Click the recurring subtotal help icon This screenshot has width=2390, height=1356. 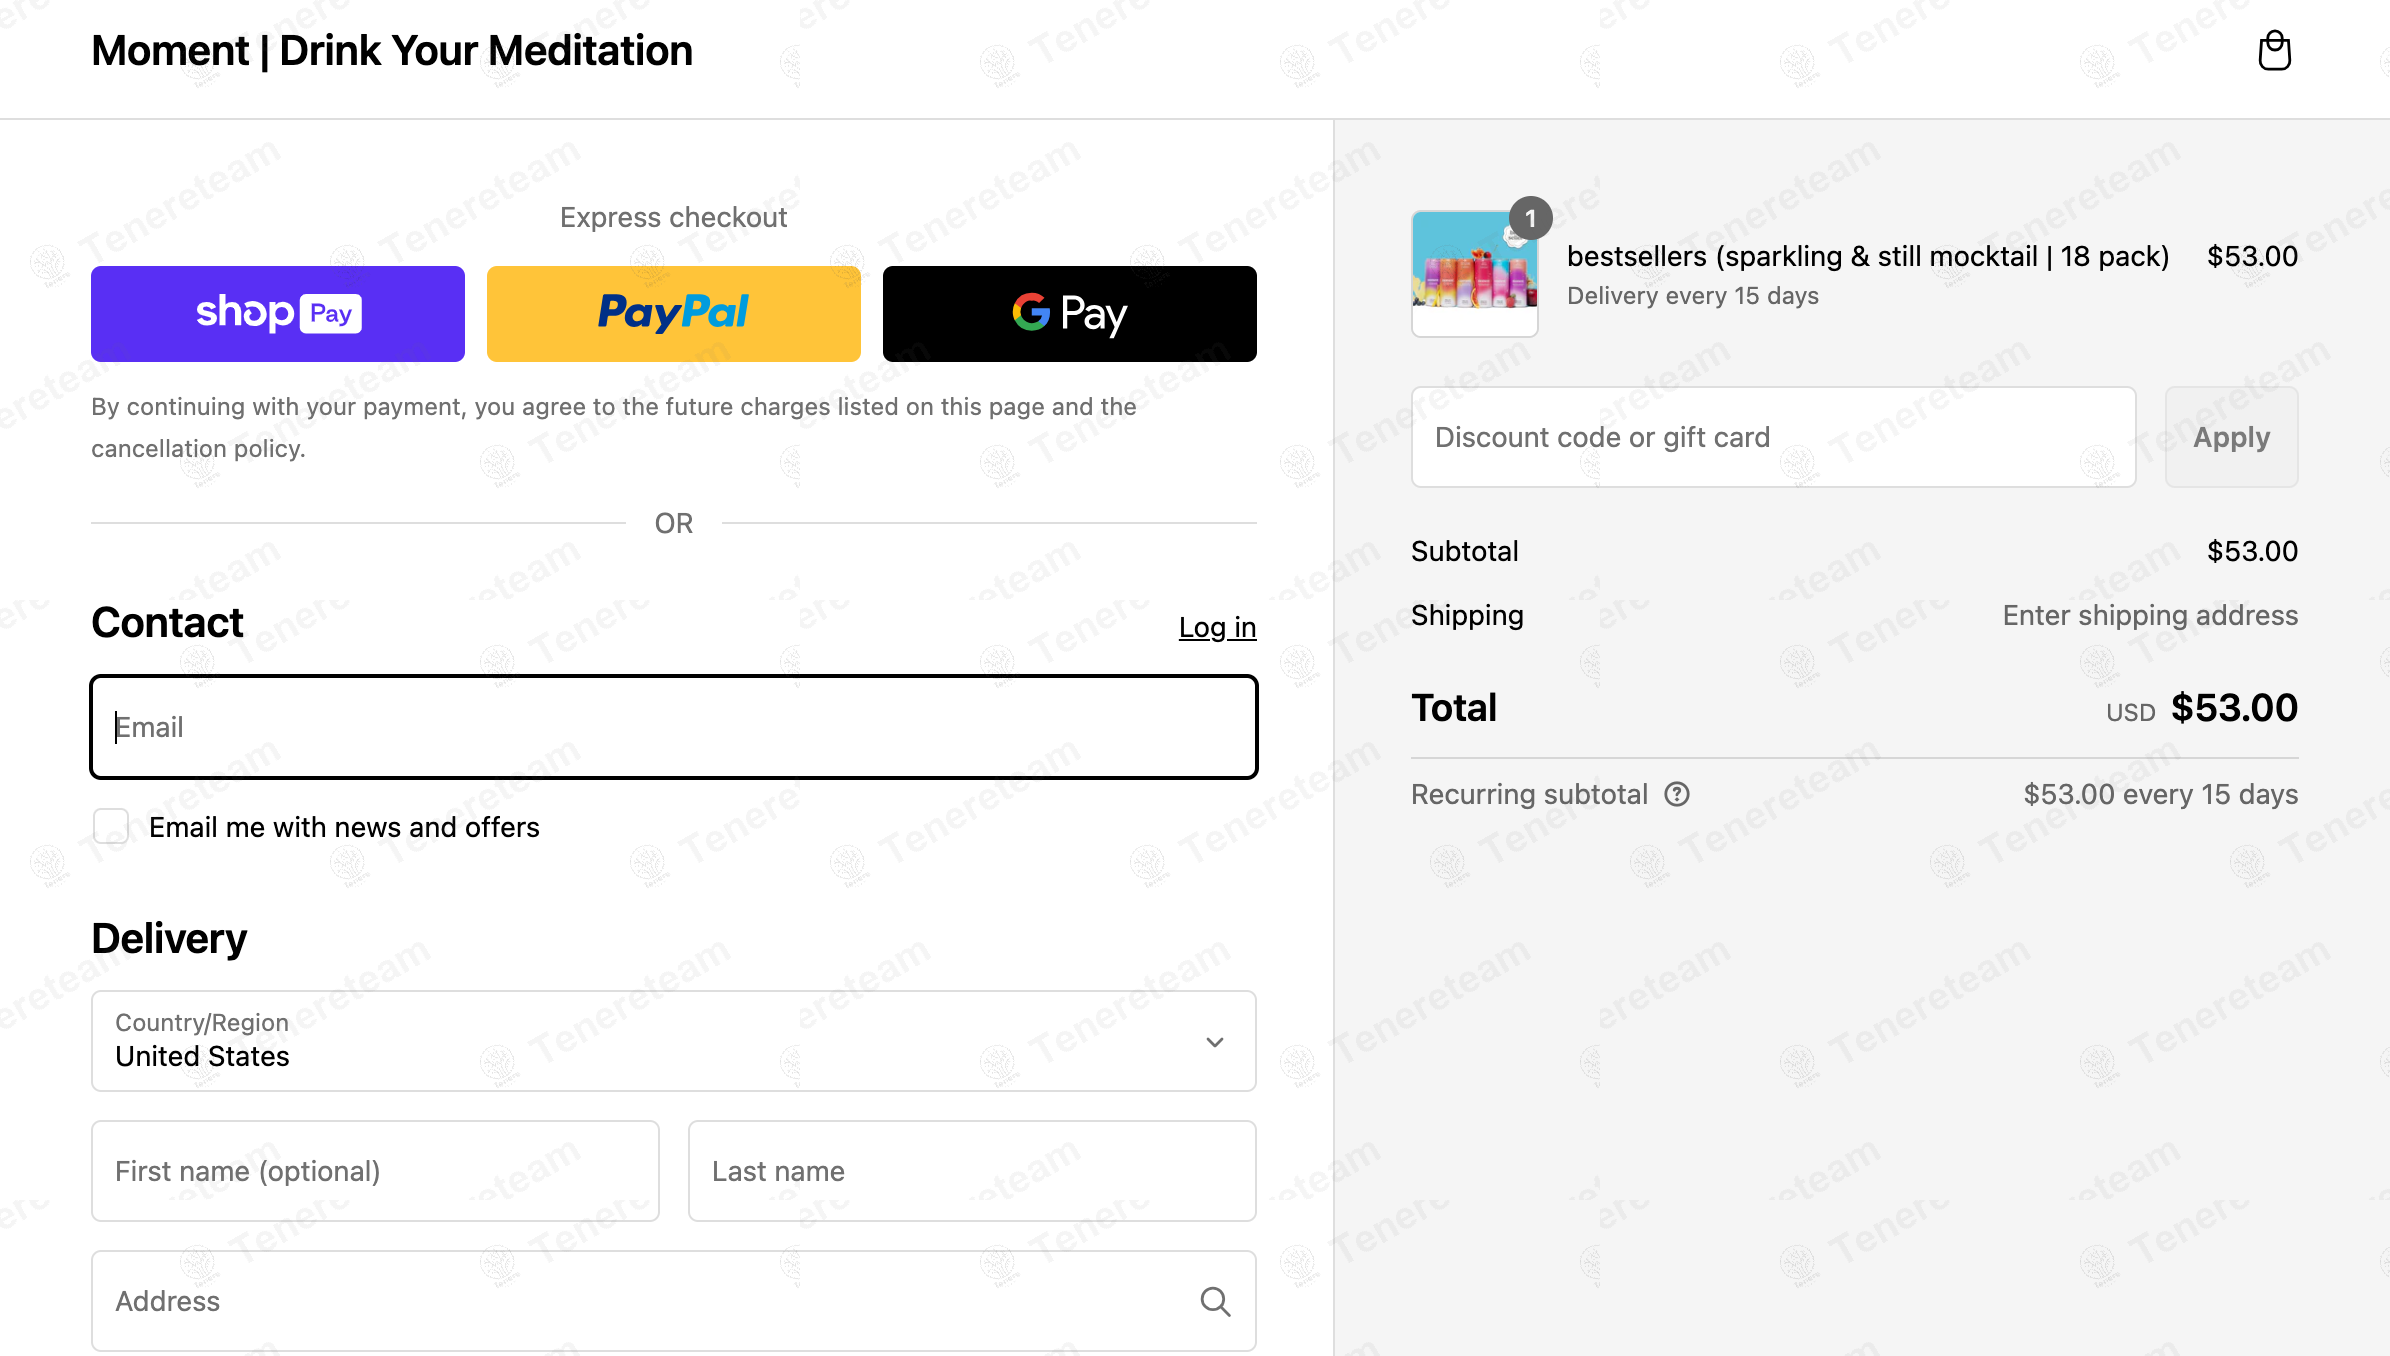pos(1677,794)
